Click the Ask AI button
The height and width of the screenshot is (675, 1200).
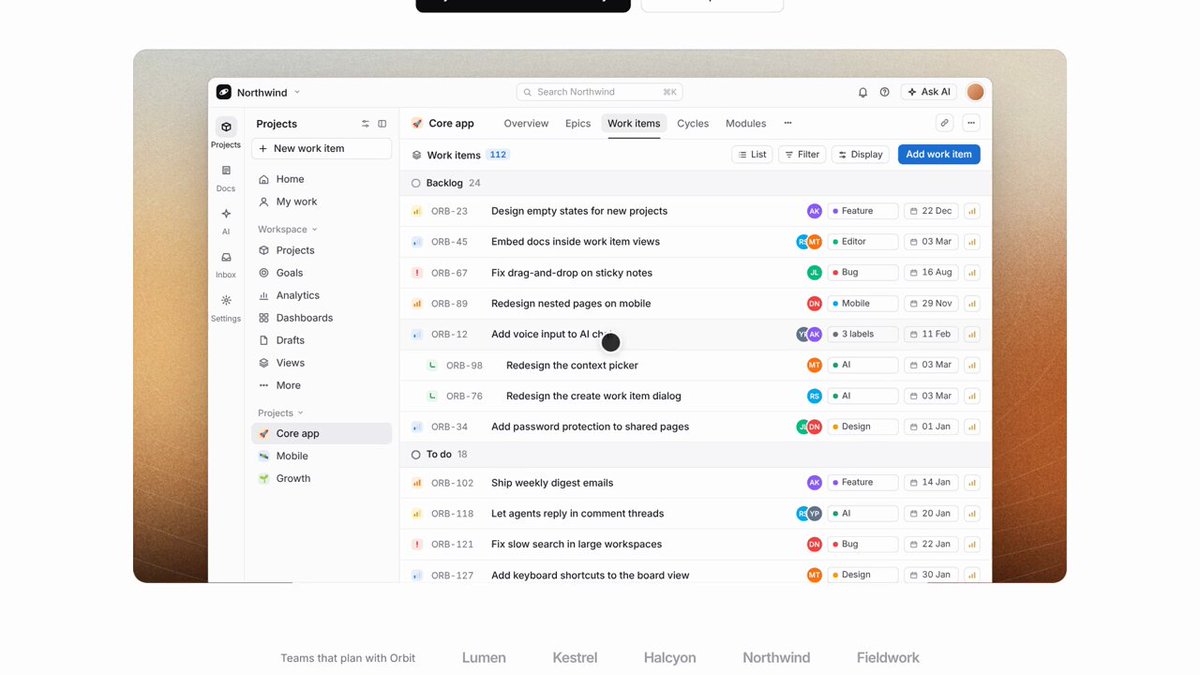[929, 92]
